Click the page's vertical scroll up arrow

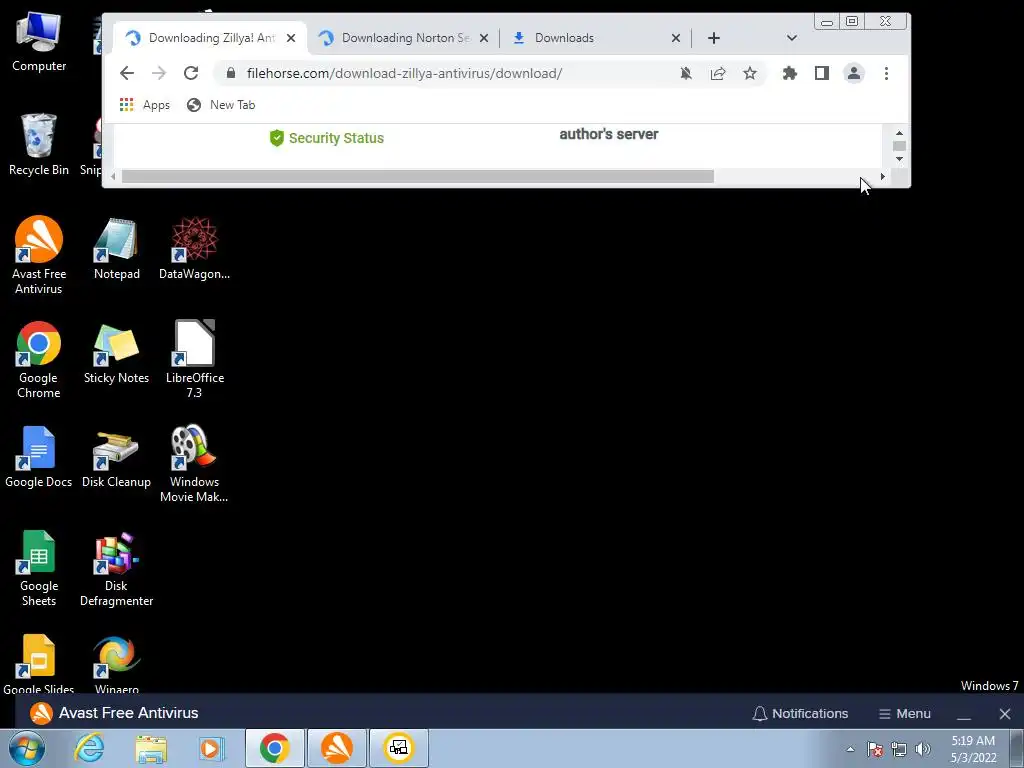pos(899,133)
